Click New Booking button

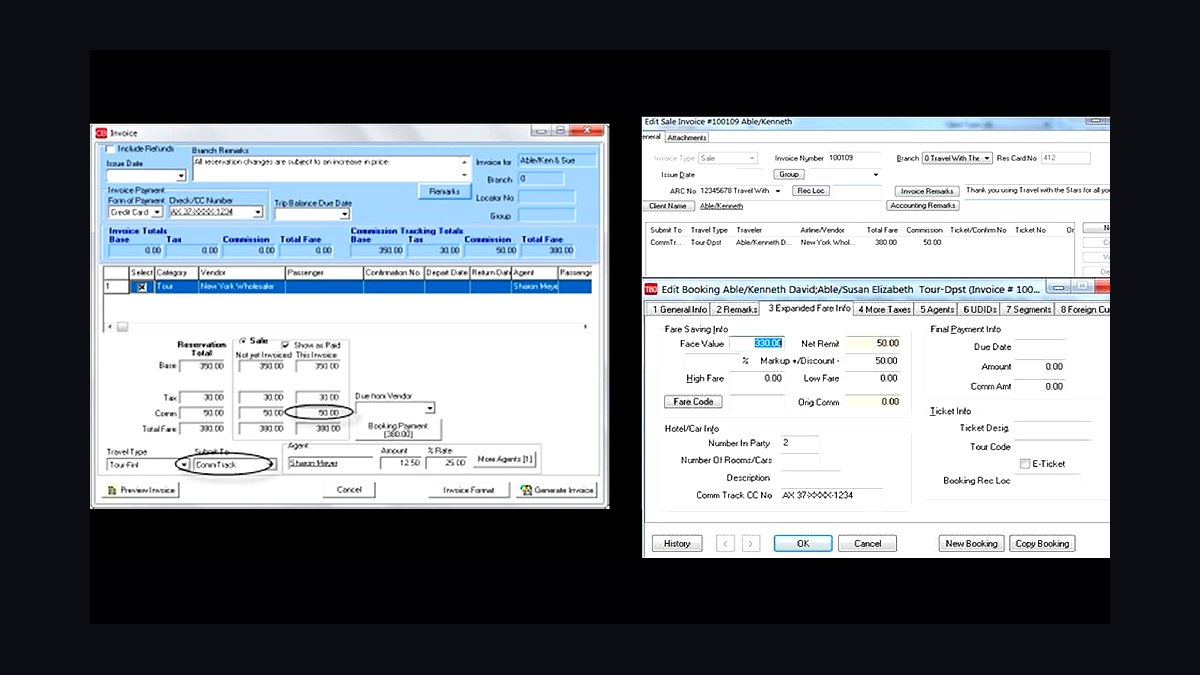[971, 544]
